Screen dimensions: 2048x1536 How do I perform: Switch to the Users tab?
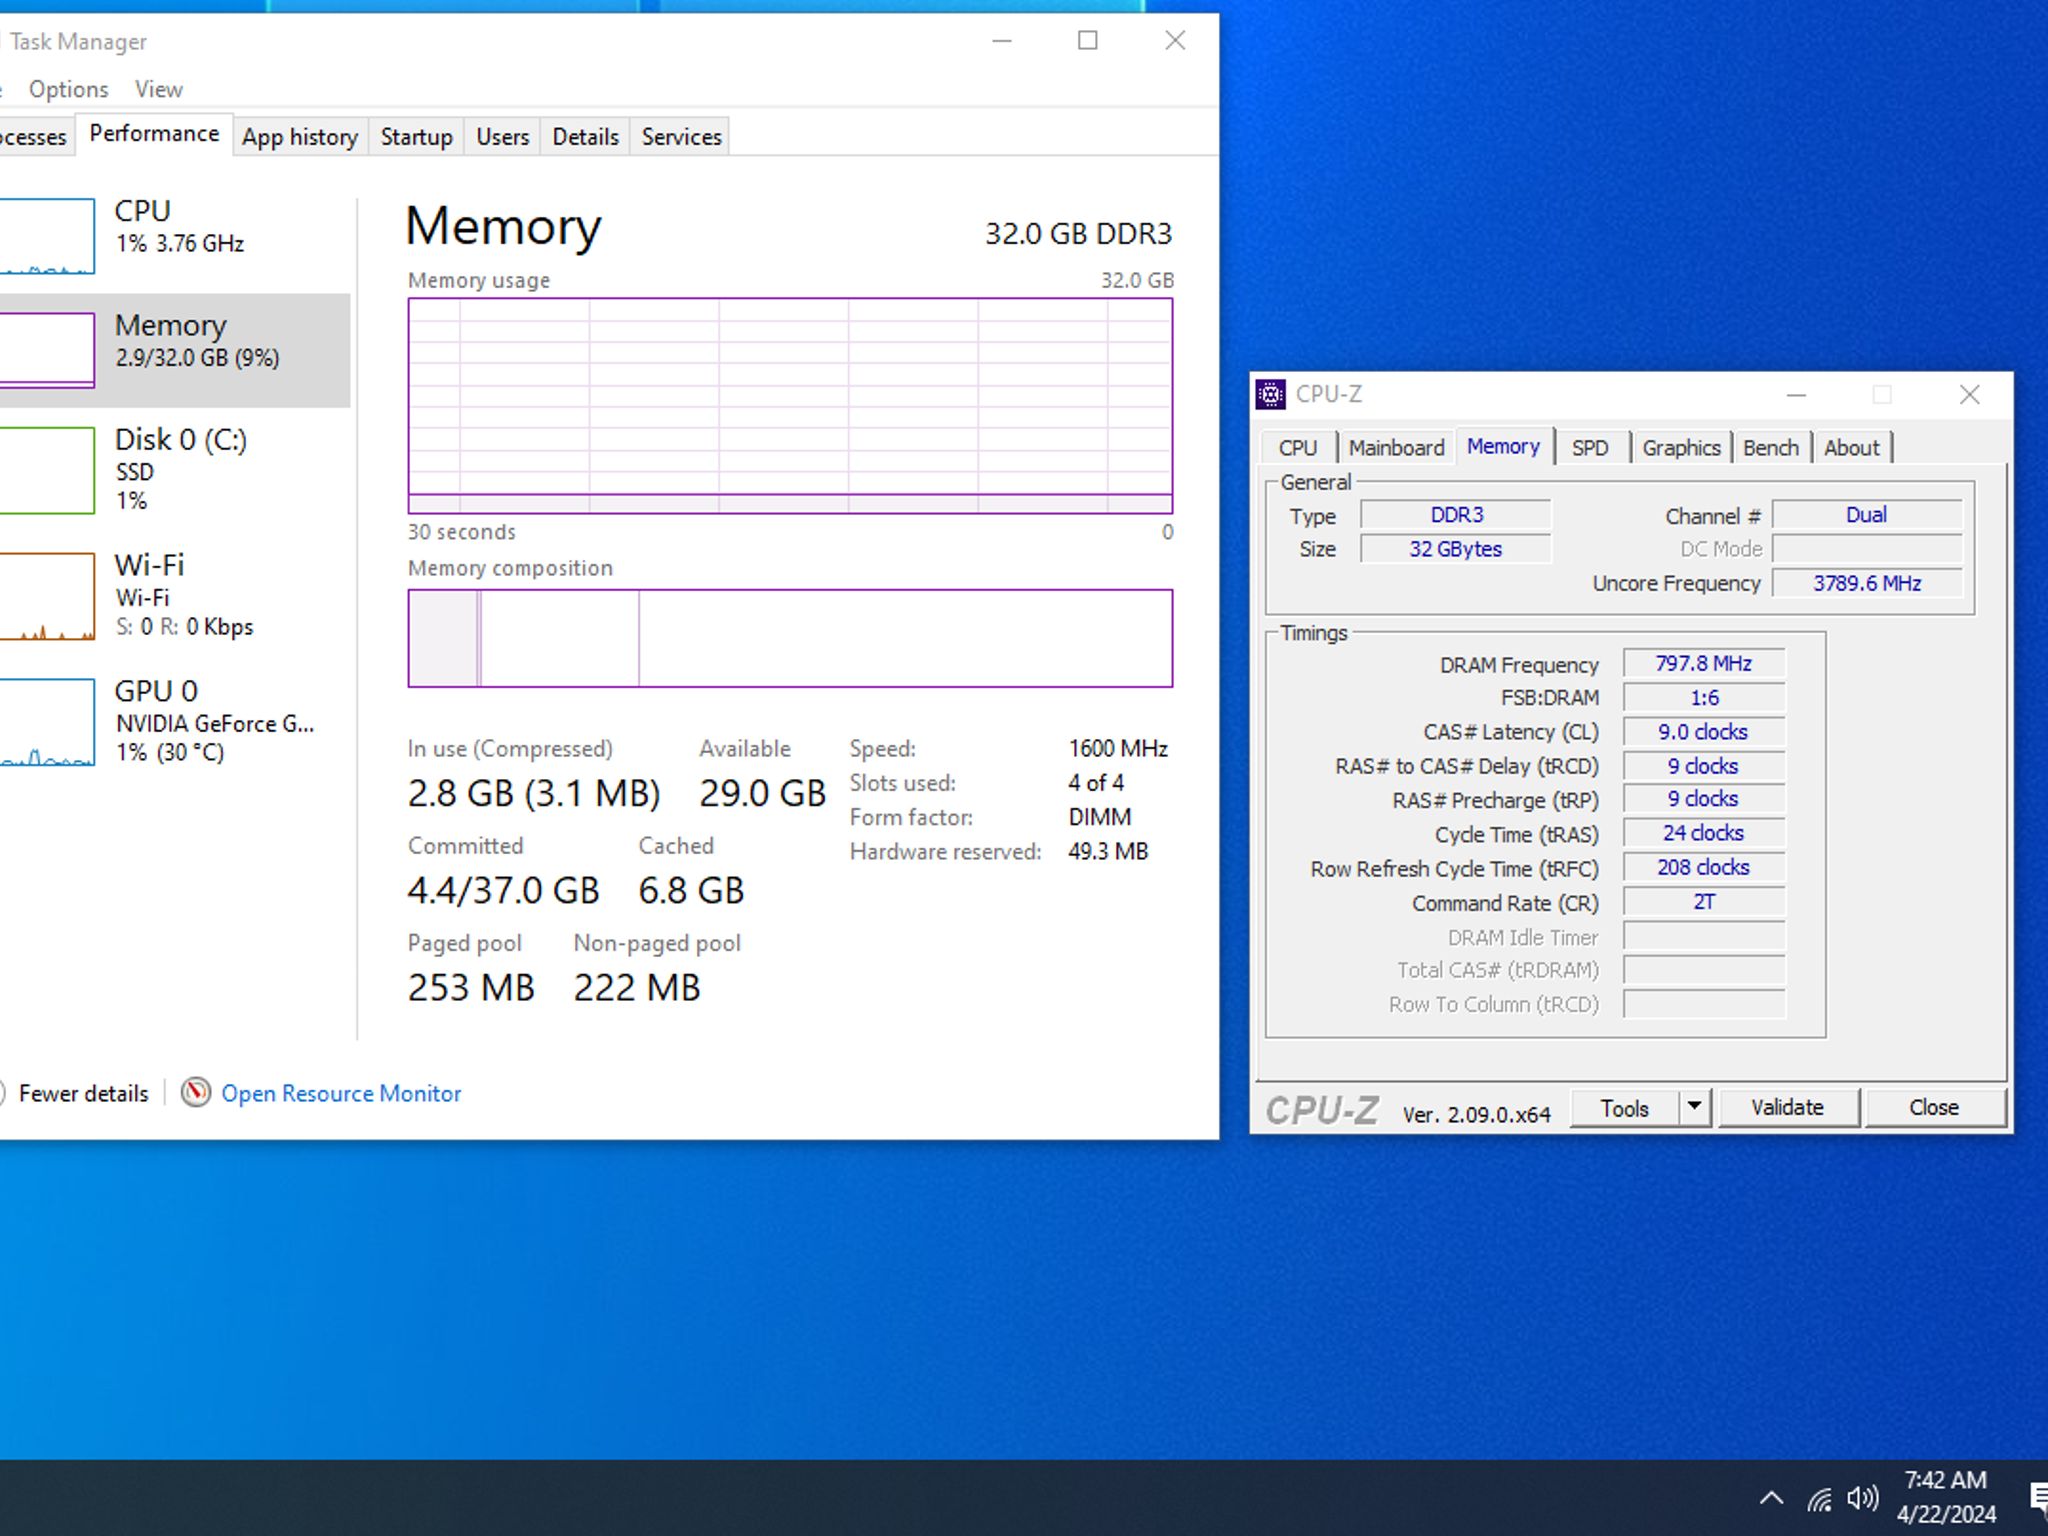click(x=503, y=137)
